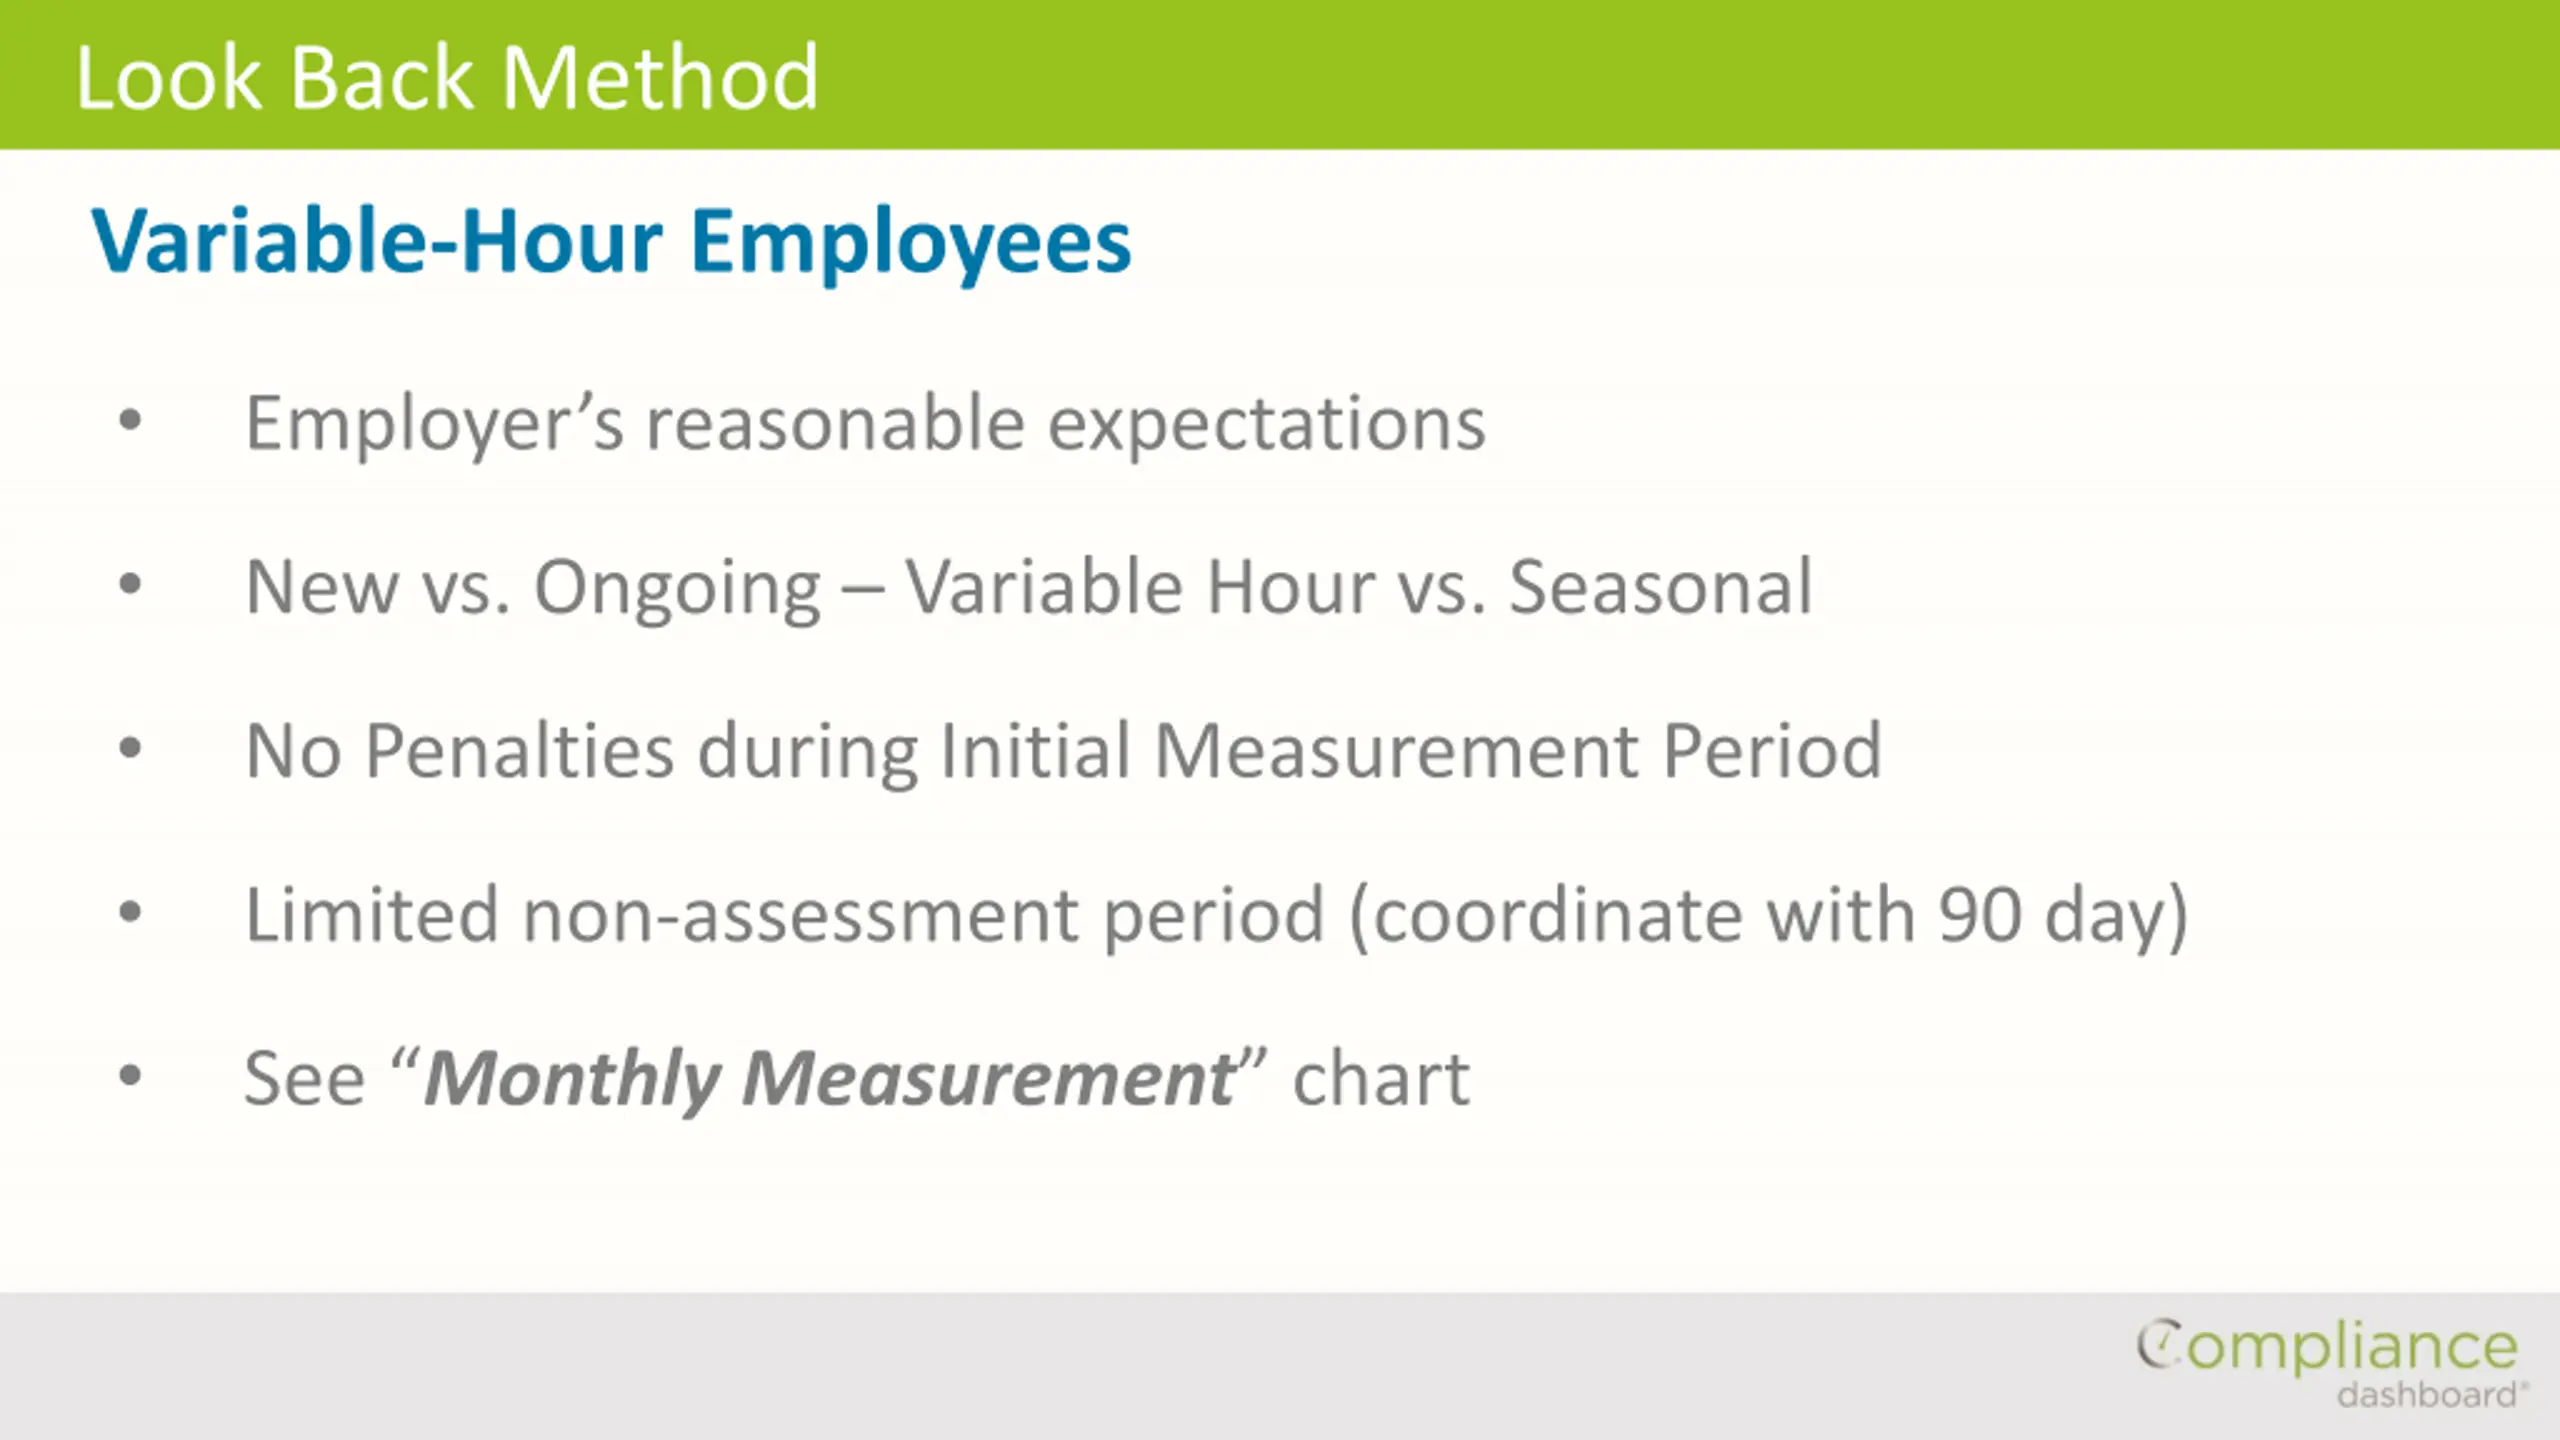Click the bullet before 'No Penalties' line
The width and height of the screenshot is (2560, 1440).
point(130,748)
